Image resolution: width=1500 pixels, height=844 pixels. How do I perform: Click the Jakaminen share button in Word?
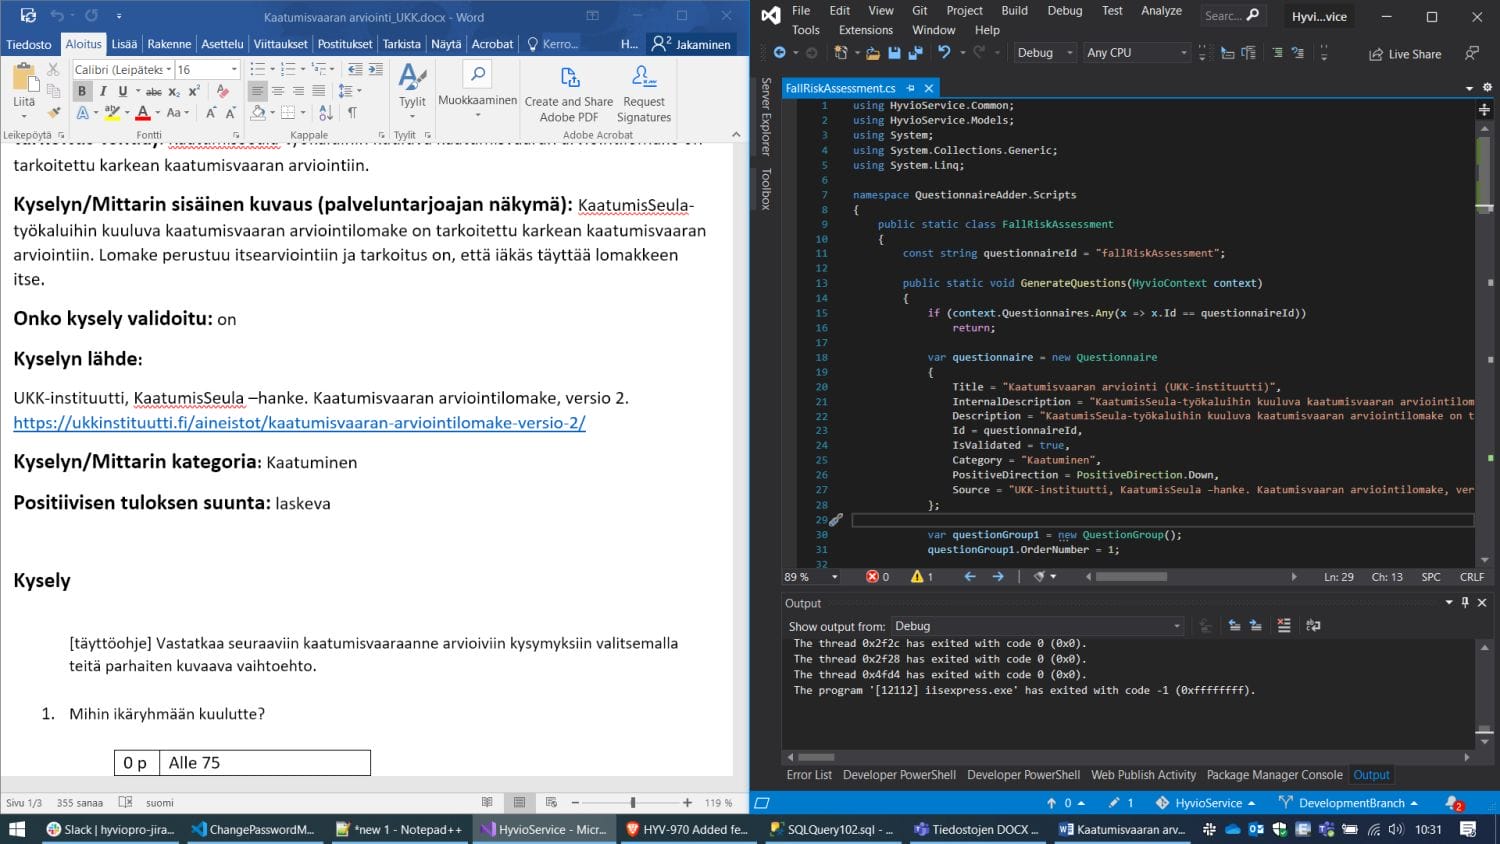tap(691, 44)
